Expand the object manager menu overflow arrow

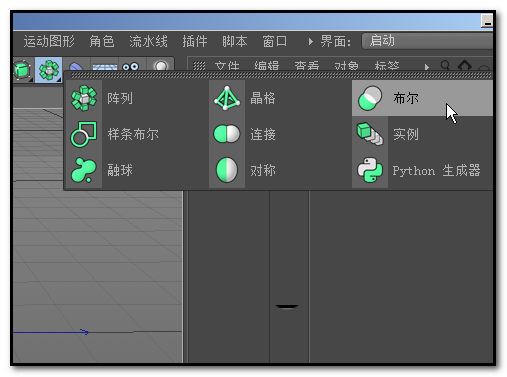(x=427, y=67)
